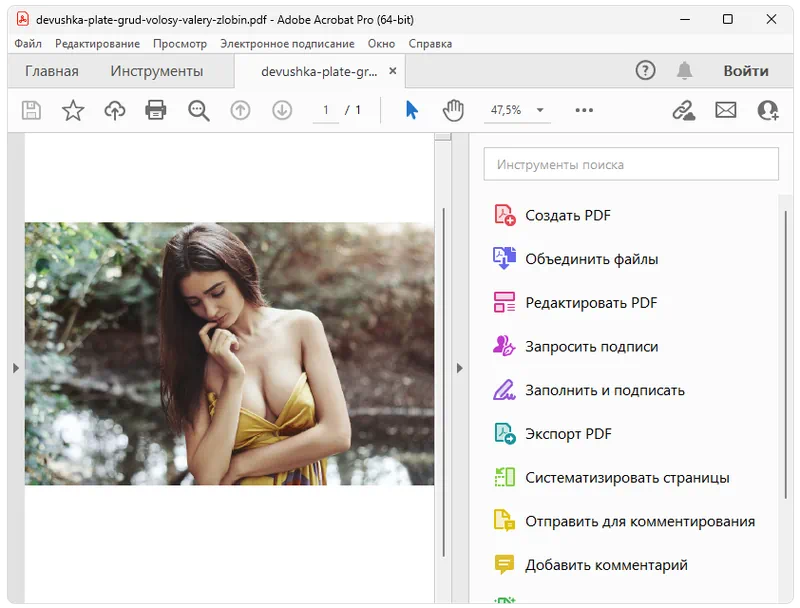The image size is (800, 608).
Task: Upload file to cloud icon
Action: click(115, 110)
